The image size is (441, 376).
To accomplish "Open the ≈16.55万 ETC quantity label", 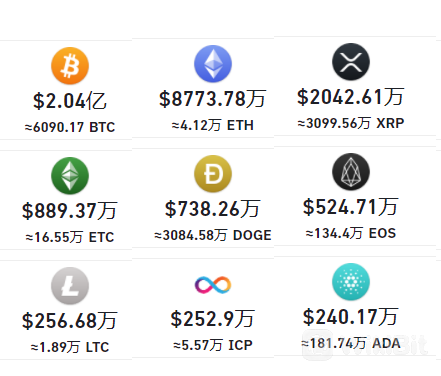I will pos(70,237).
